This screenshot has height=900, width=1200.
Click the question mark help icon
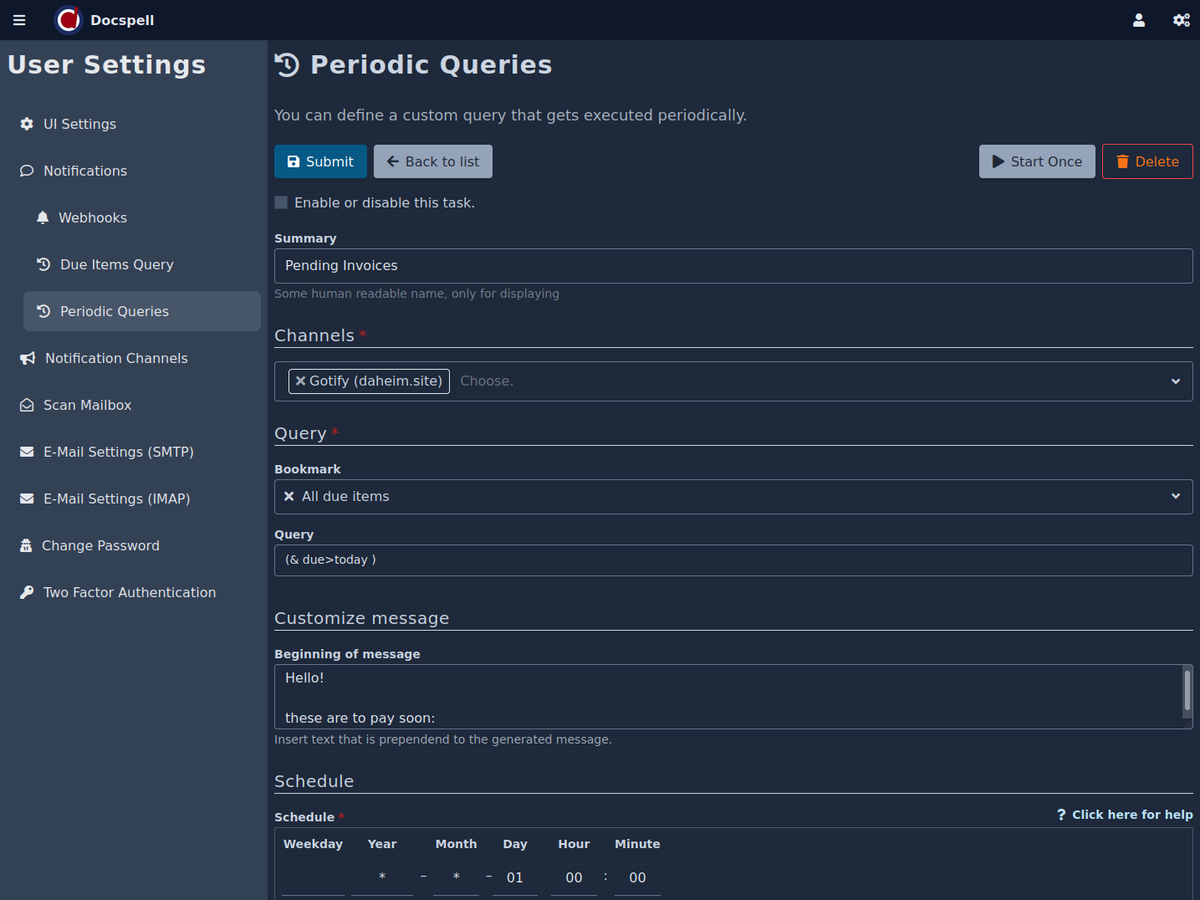coord(1061,815)
